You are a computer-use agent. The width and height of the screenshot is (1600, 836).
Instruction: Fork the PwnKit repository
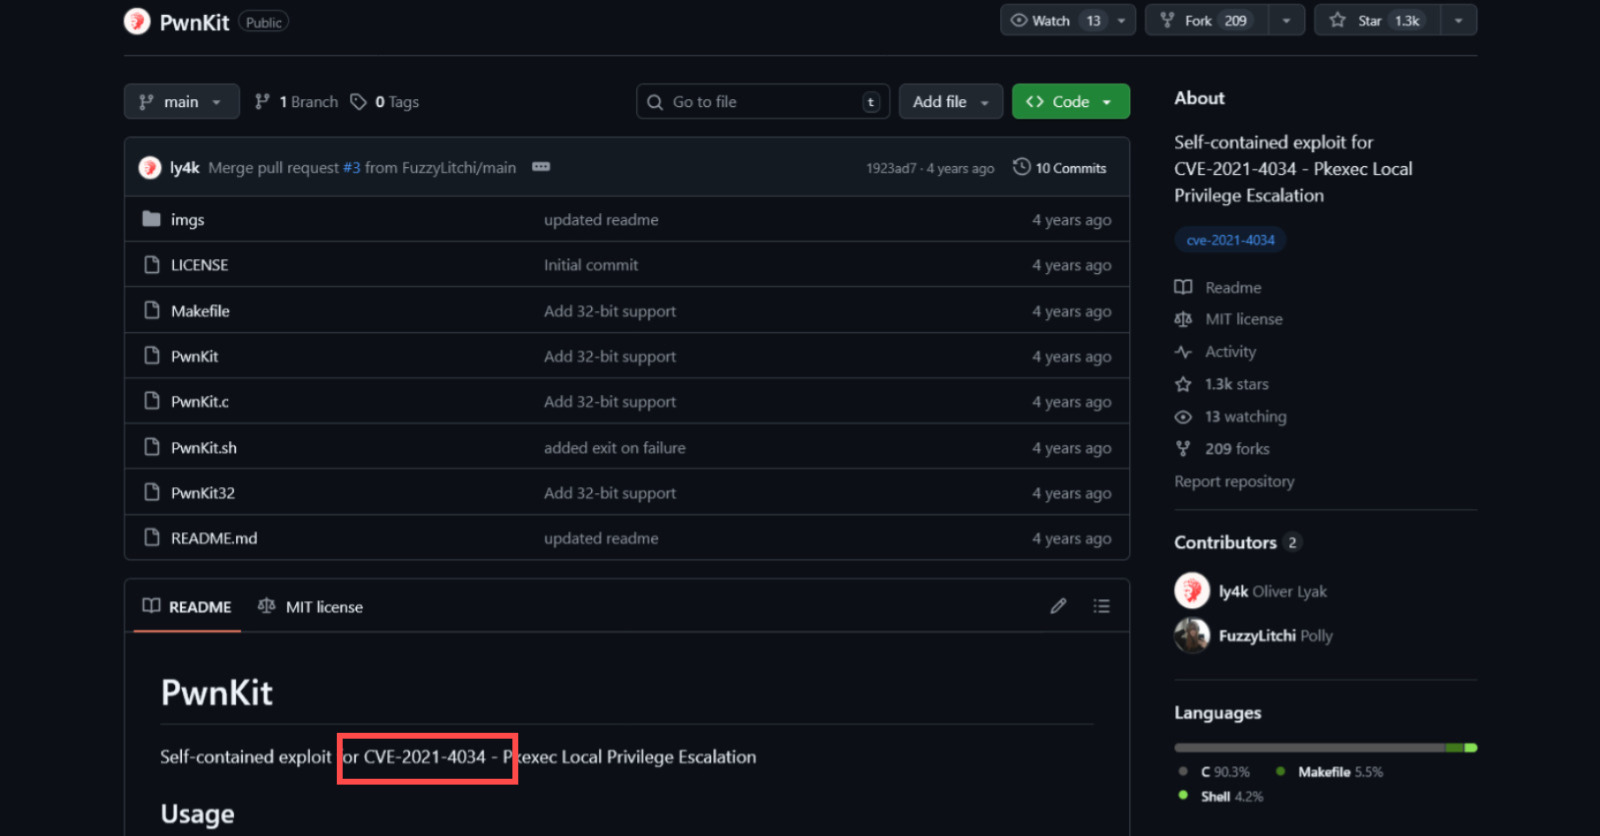1207,20
